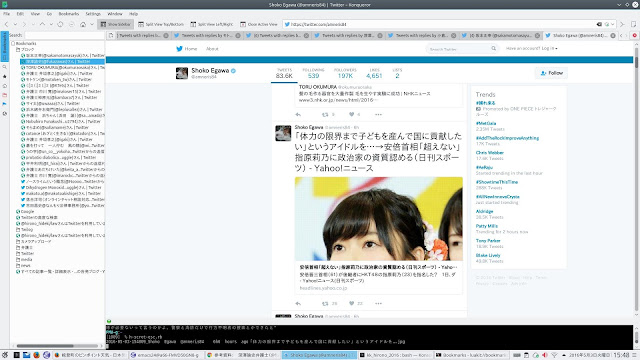Open the Log in dropdown
Screen dimensions: 640x360
point(549,48)
